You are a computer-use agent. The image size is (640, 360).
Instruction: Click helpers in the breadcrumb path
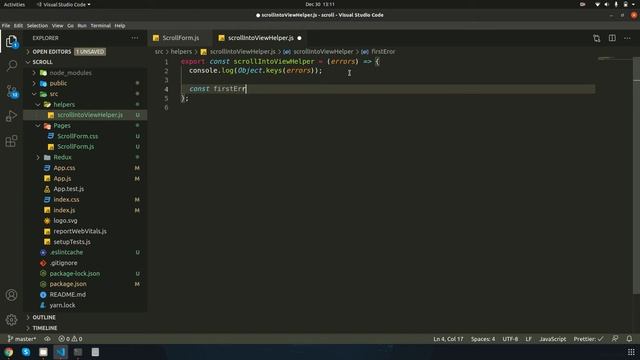click(x=181, y=51)
